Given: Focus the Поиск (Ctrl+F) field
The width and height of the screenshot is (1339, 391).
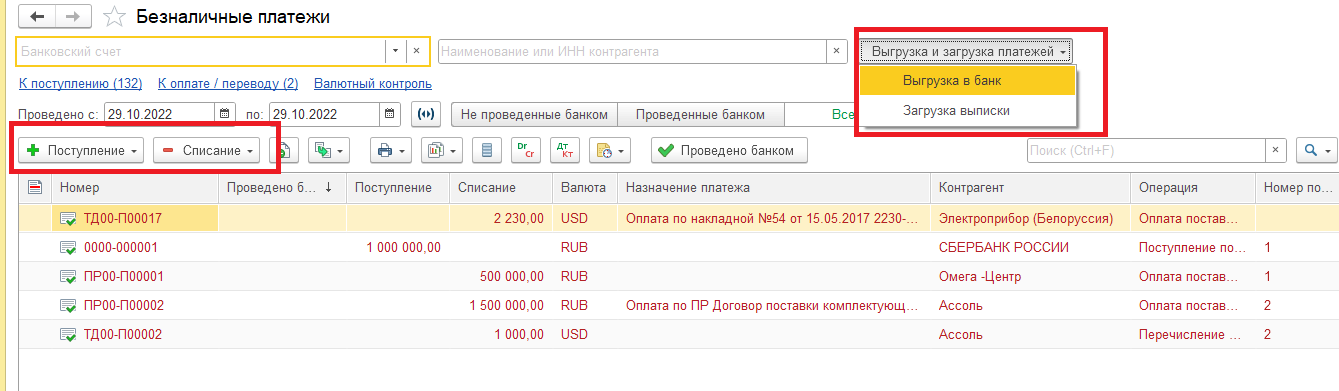Looking at the screenshot, I should 1146,150.
